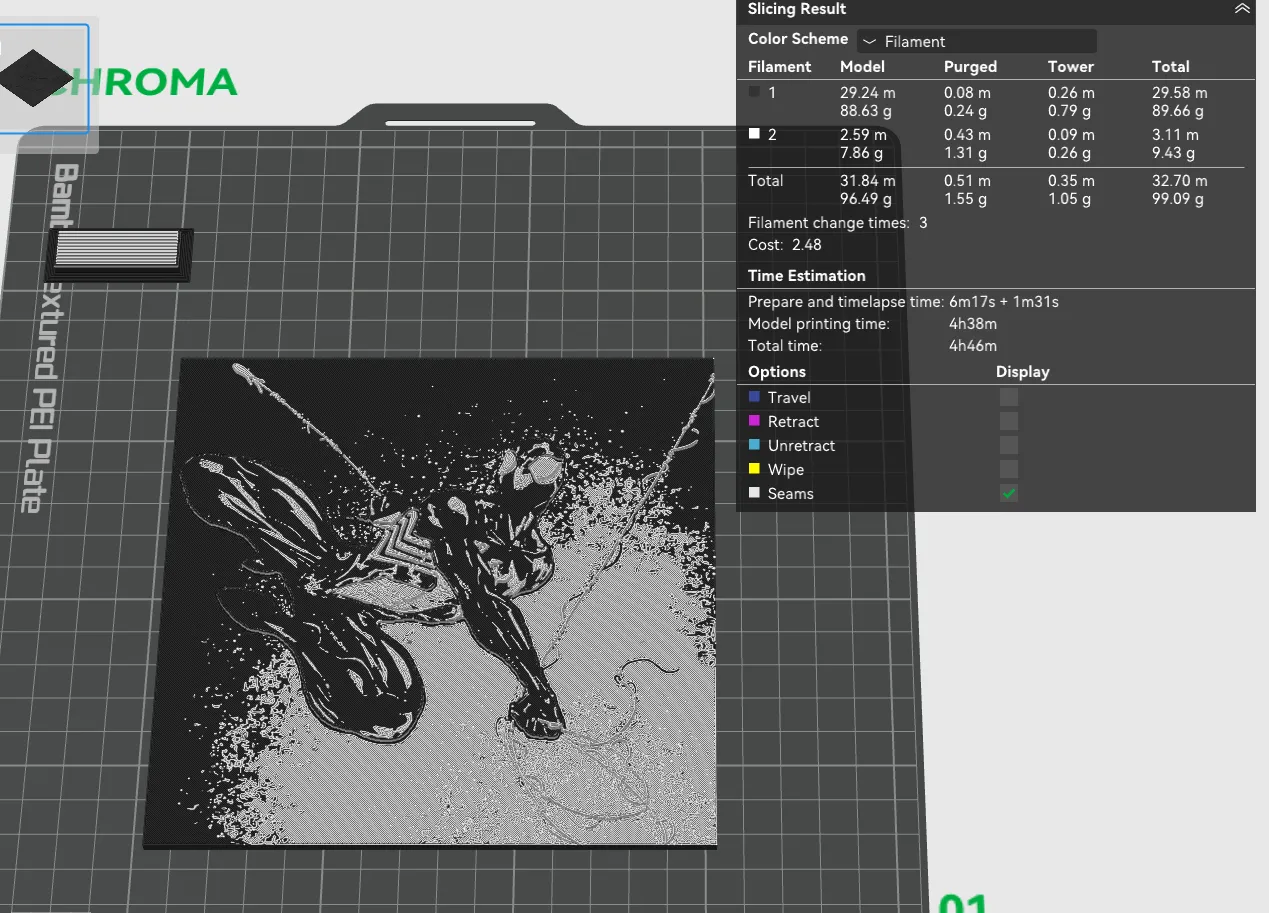The height and width of the screenshot is (913, 1269).
Task: Click the yellow Wipe color indicator
Action: tap(755, 469)
